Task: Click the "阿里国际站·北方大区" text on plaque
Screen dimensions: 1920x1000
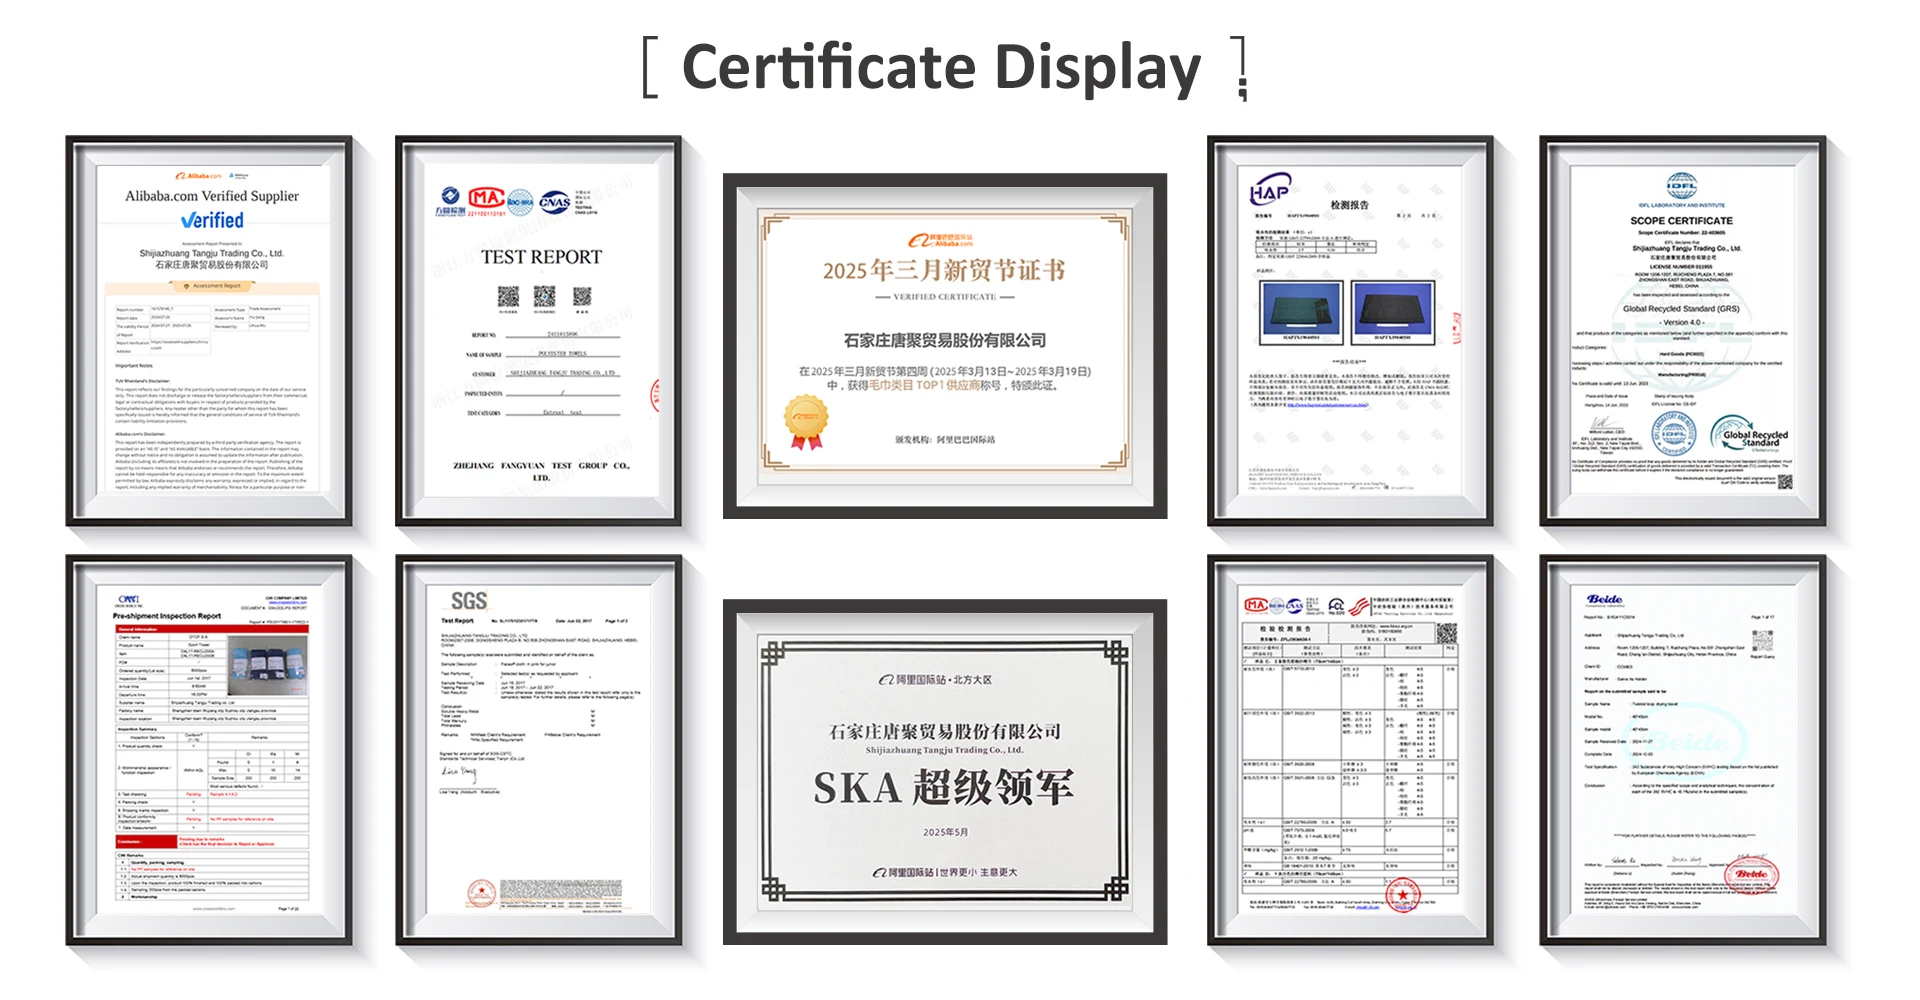Action: coord(936,680)
